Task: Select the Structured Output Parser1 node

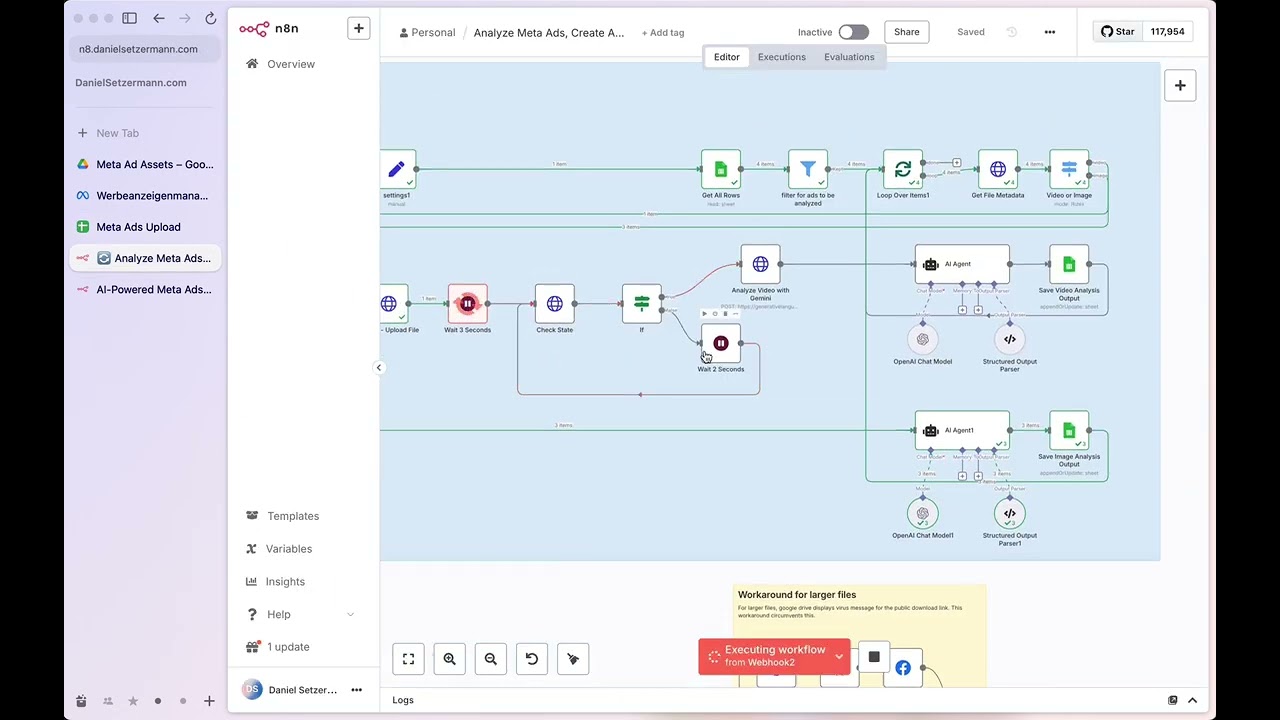Action: pos(1009,513)
